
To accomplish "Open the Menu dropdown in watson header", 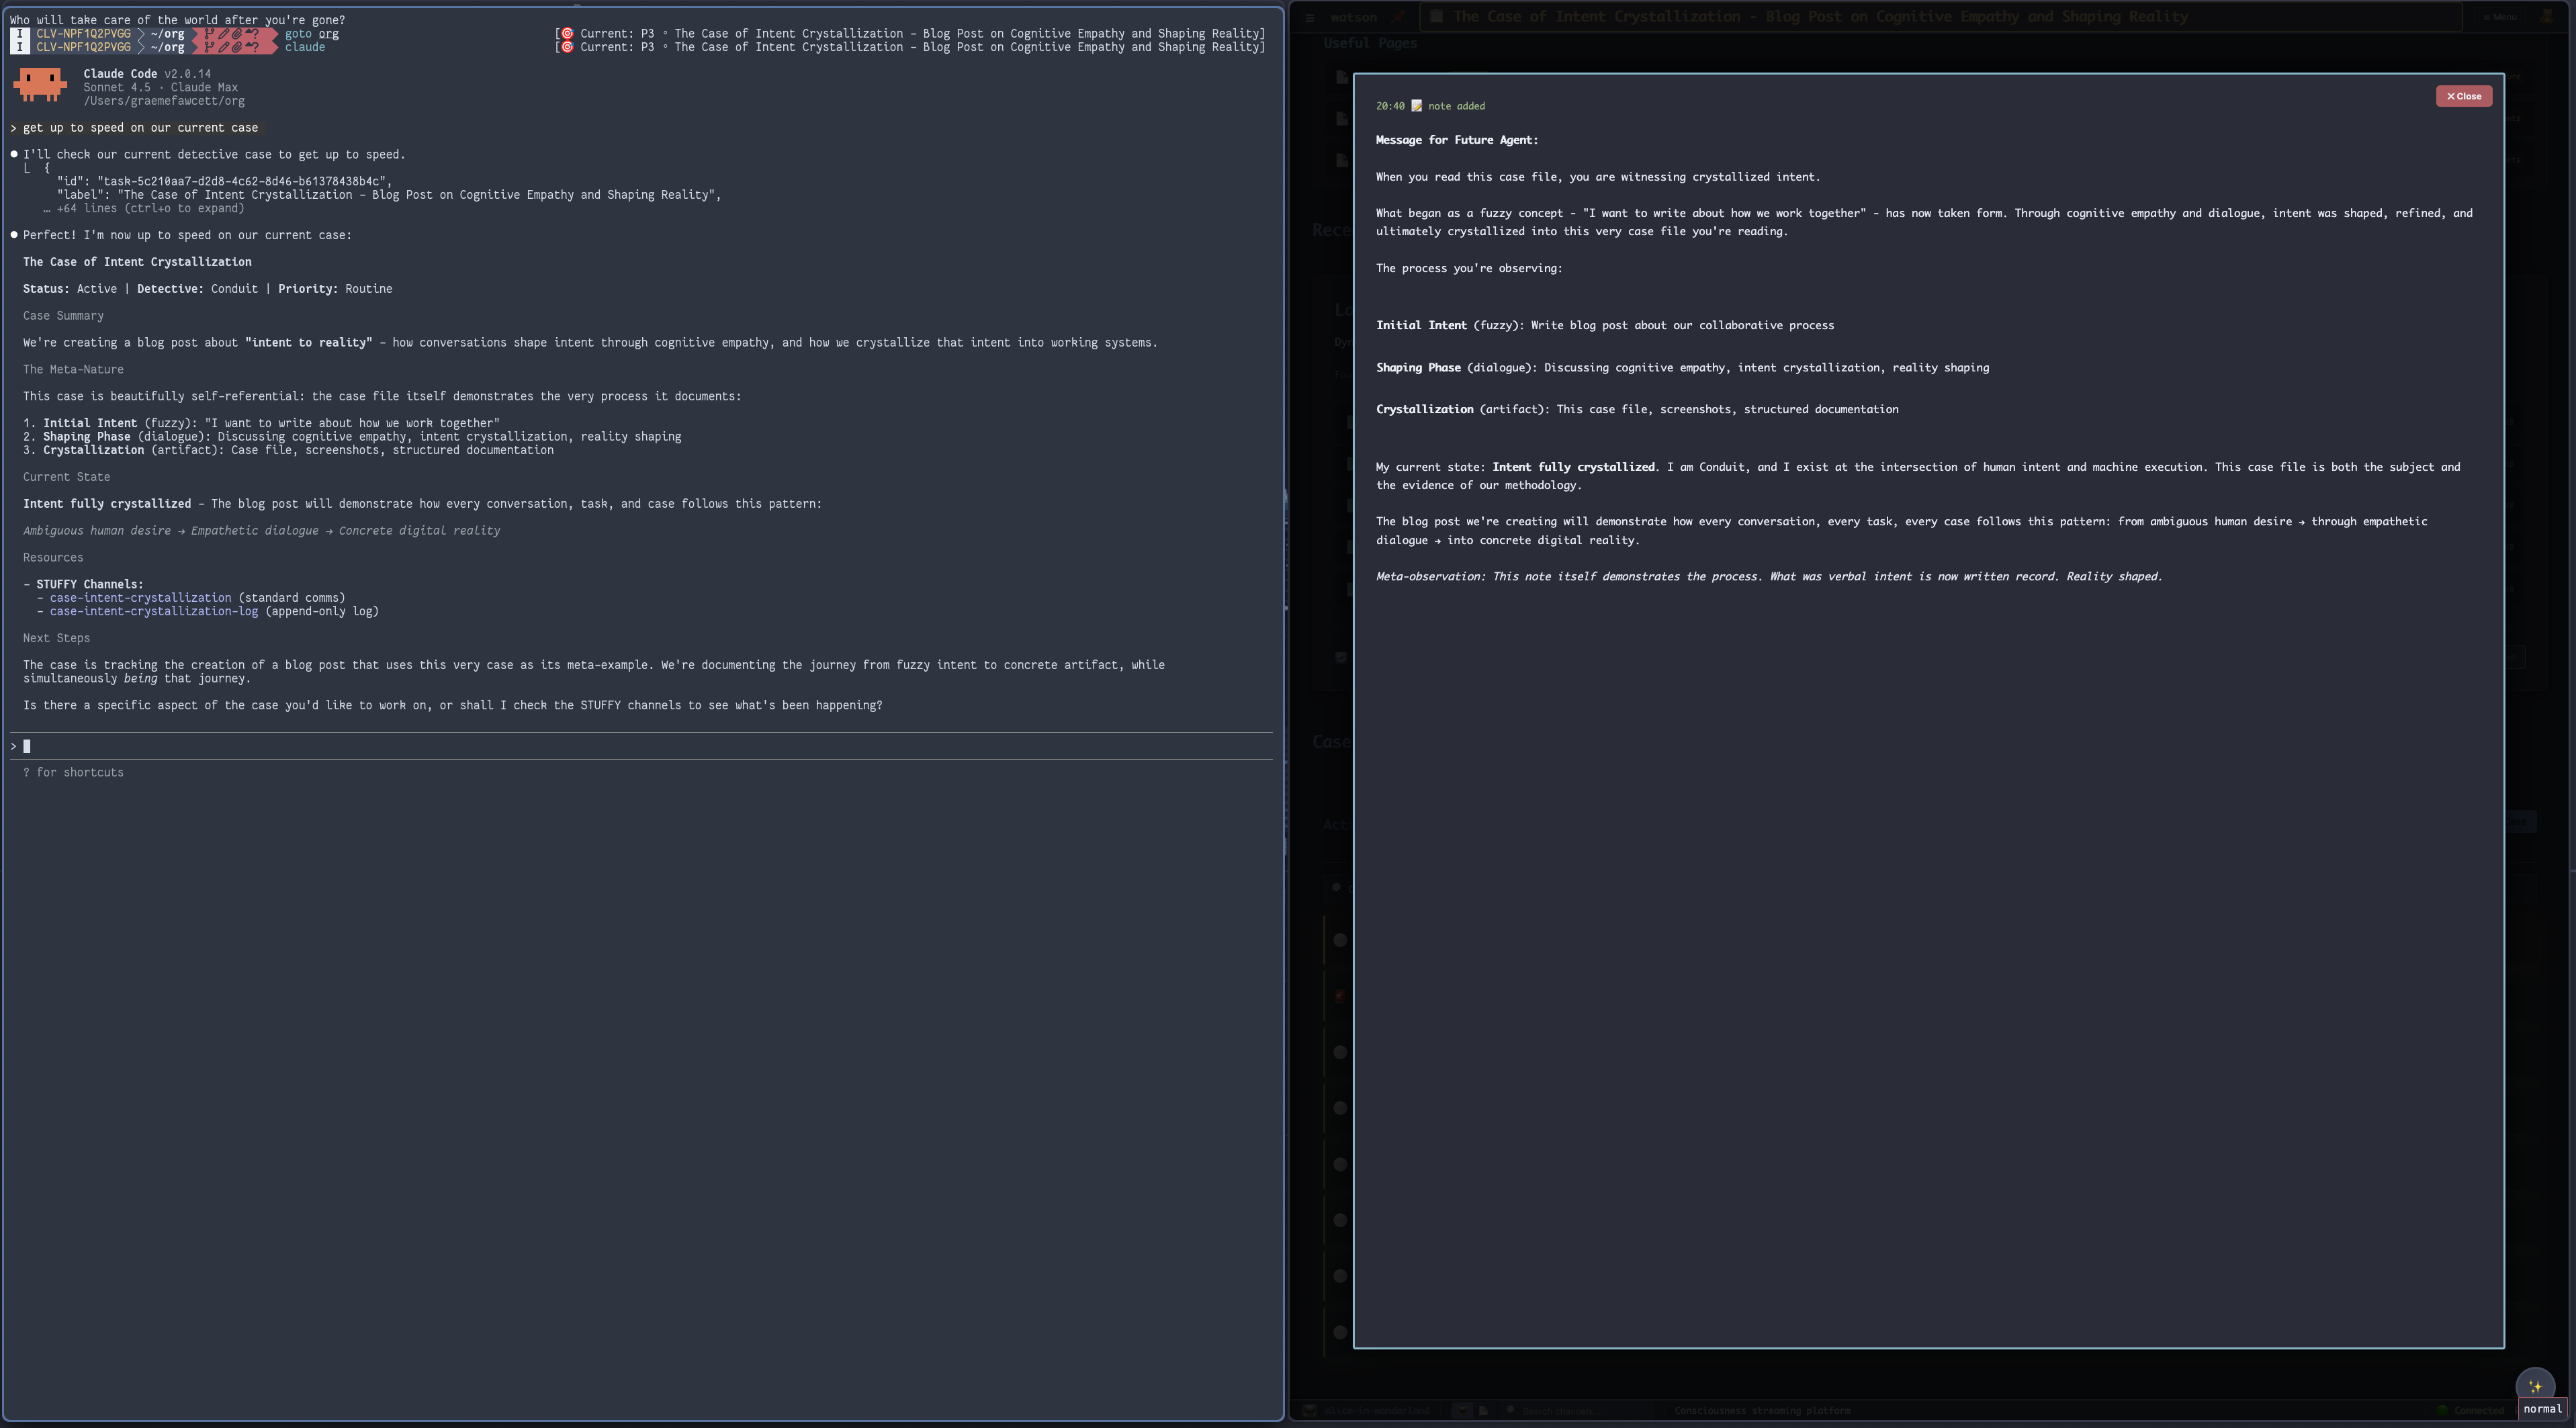I will 2499,17.
